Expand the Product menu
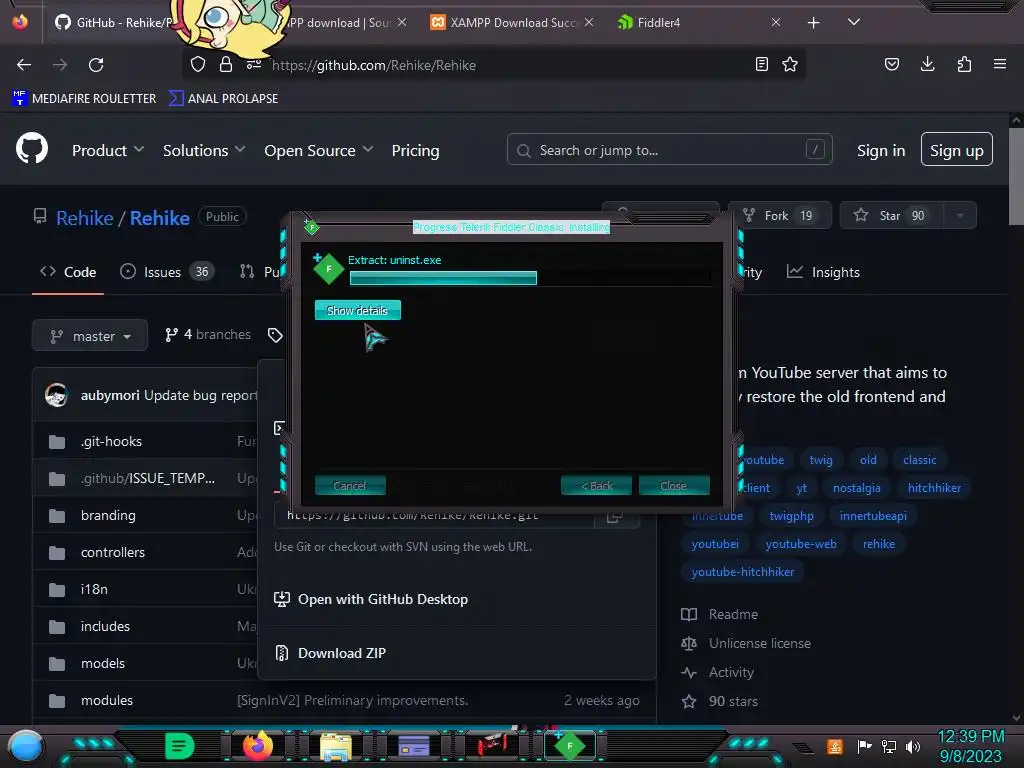 point(108,150)
